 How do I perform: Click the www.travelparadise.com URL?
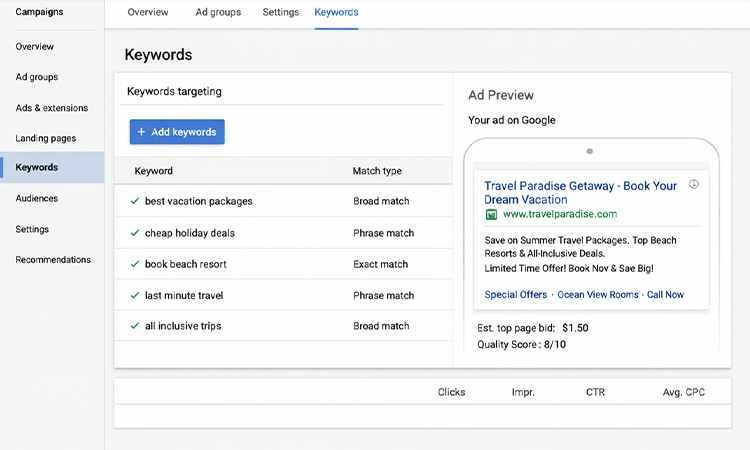click(x=560, y=214)
